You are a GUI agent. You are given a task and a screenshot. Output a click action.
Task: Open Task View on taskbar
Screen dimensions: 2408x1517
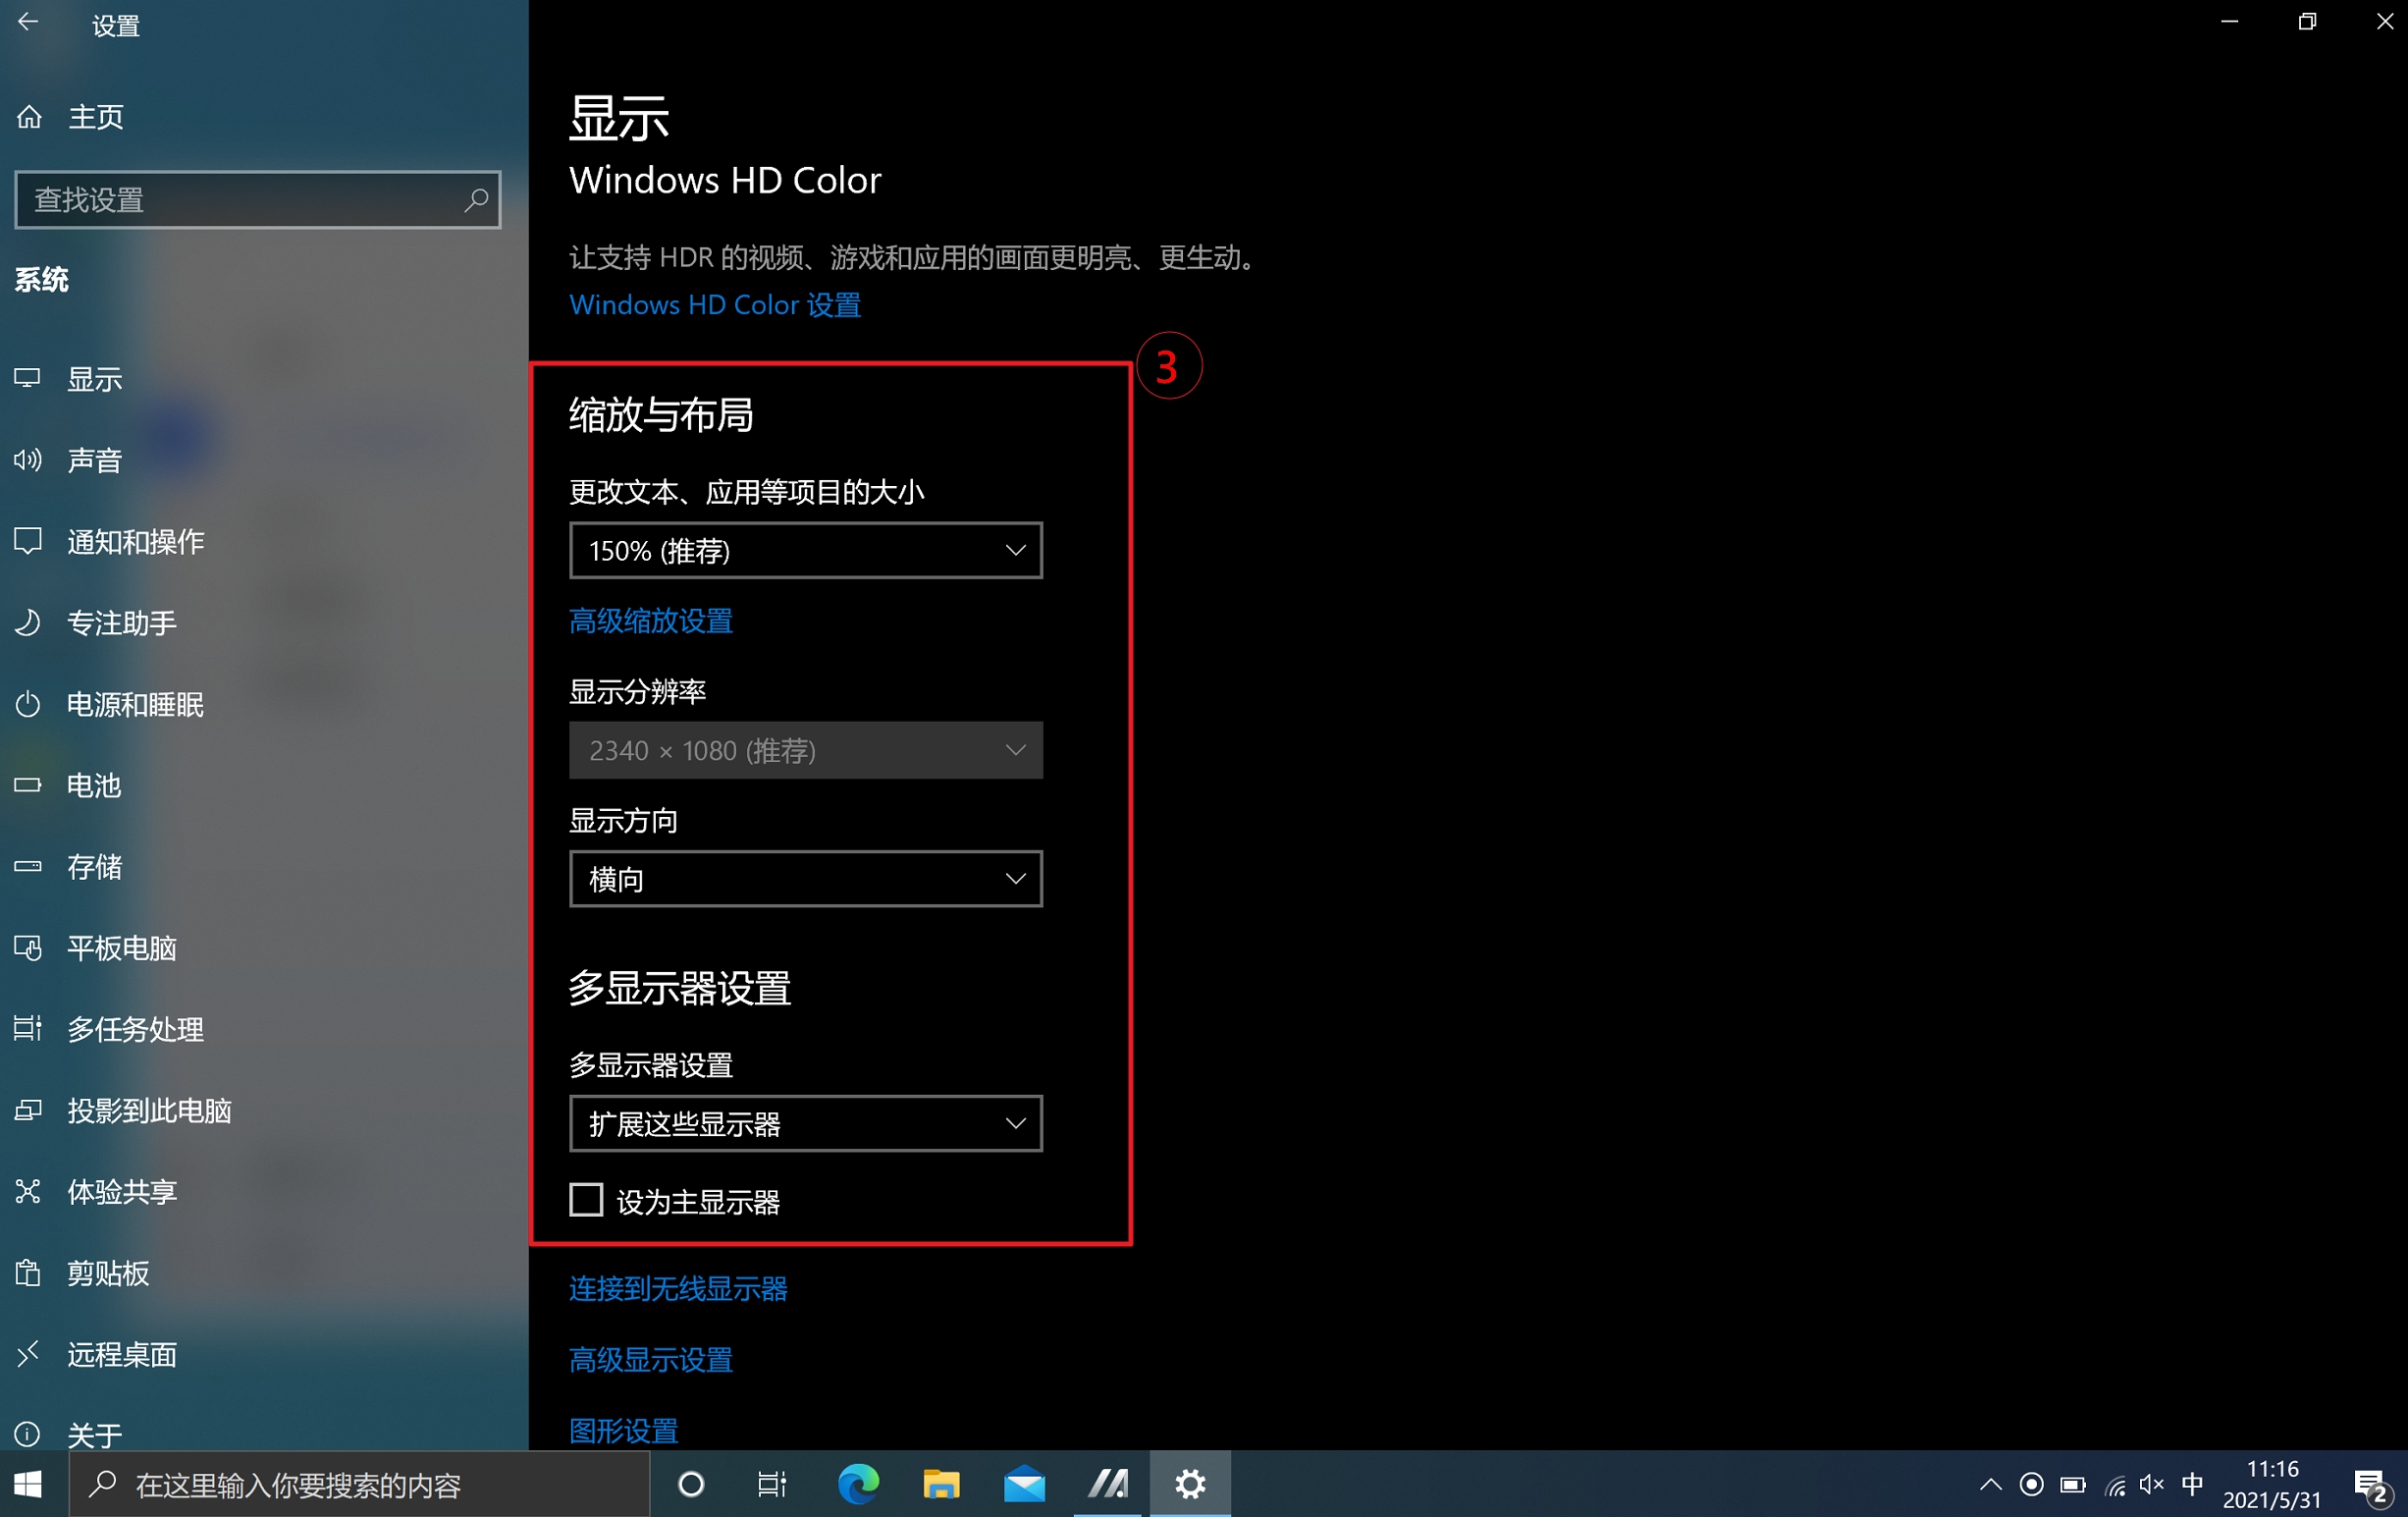[x=772, y=1484]
